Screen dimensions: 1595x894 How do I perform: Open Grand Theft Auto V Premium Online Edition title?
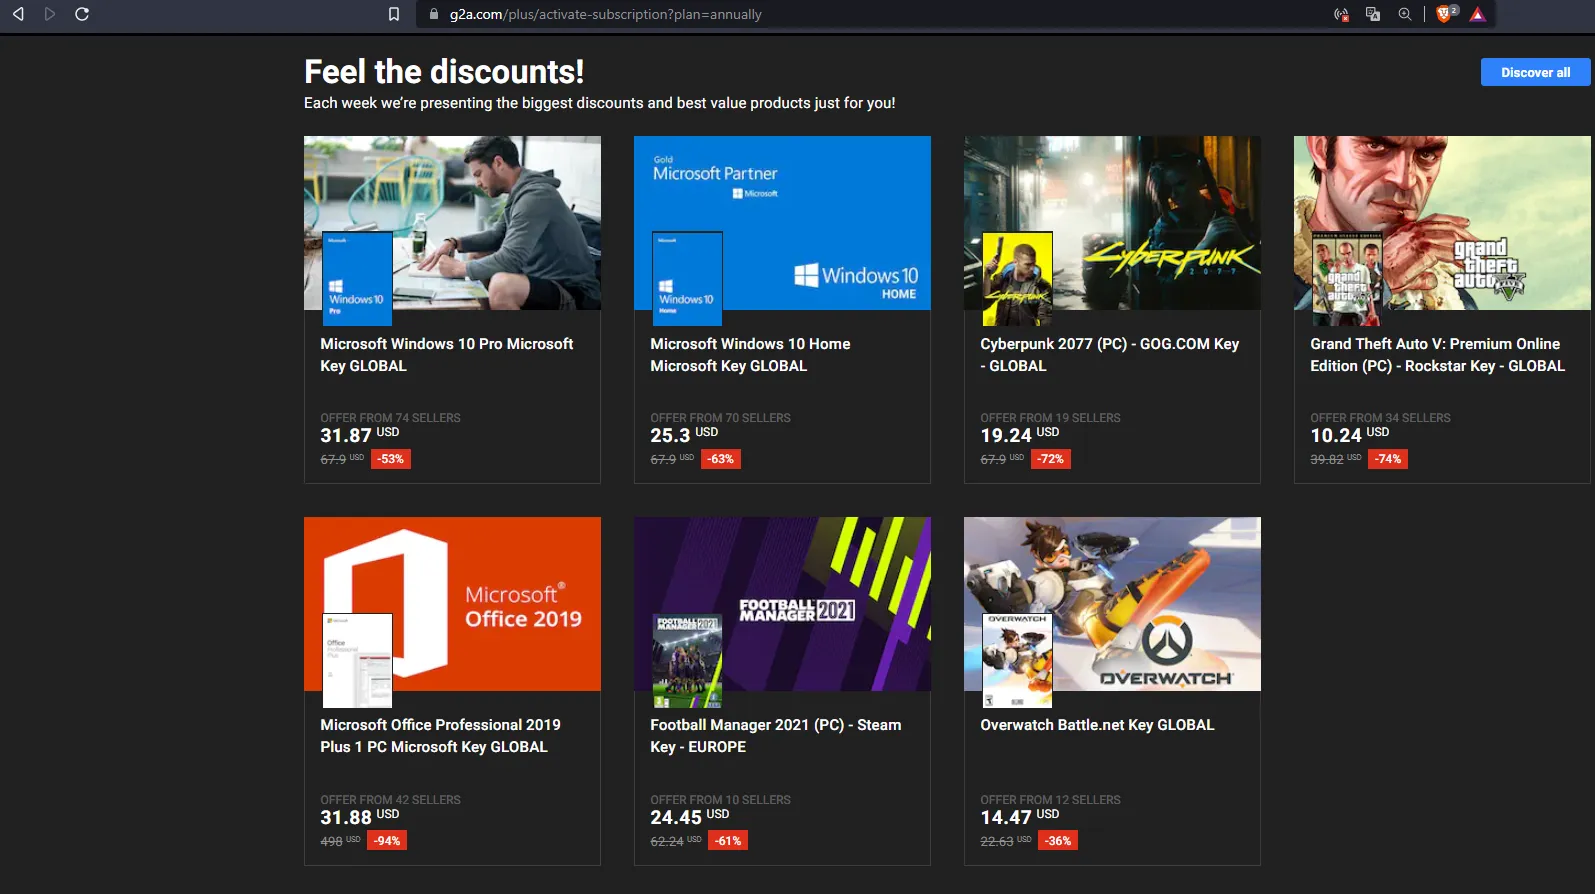(1437, 354)
